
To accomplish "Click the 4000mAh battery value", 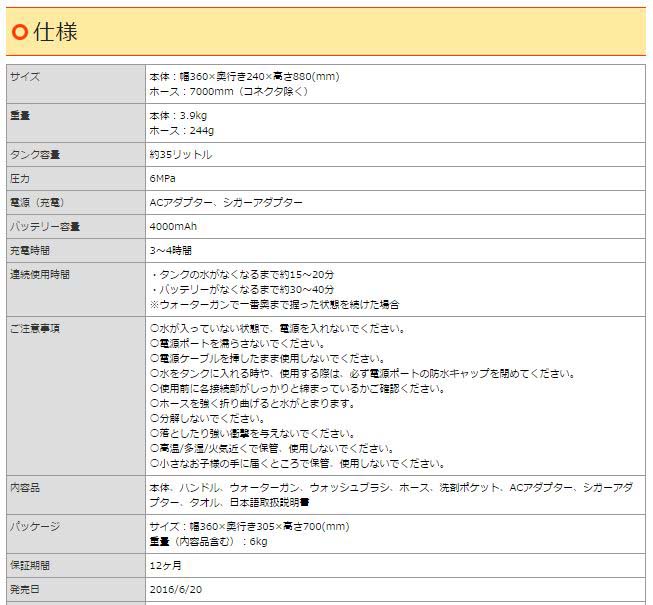I will 173,227.
